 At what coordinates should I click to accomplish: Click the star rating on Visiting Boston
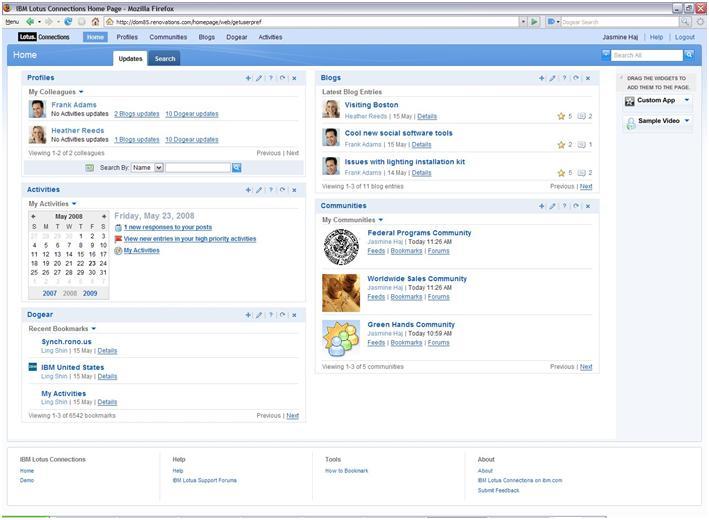561,117
